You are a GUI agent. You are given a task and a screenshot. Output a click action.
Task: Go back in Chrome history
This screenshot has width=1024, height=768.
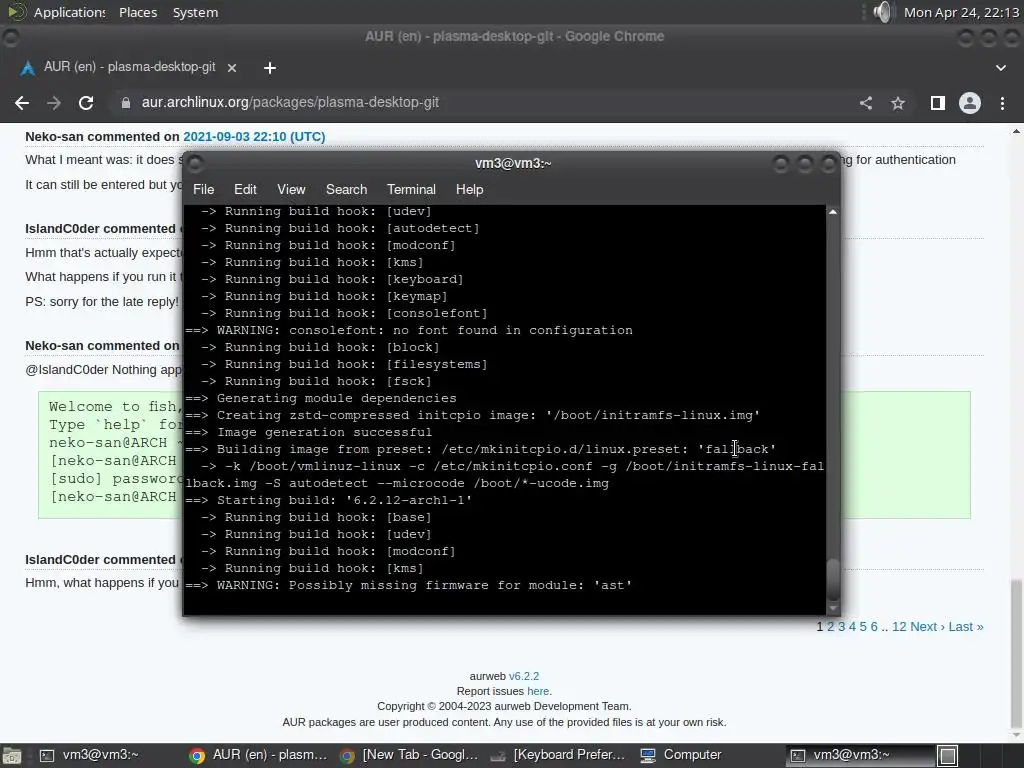click(22, 103)
